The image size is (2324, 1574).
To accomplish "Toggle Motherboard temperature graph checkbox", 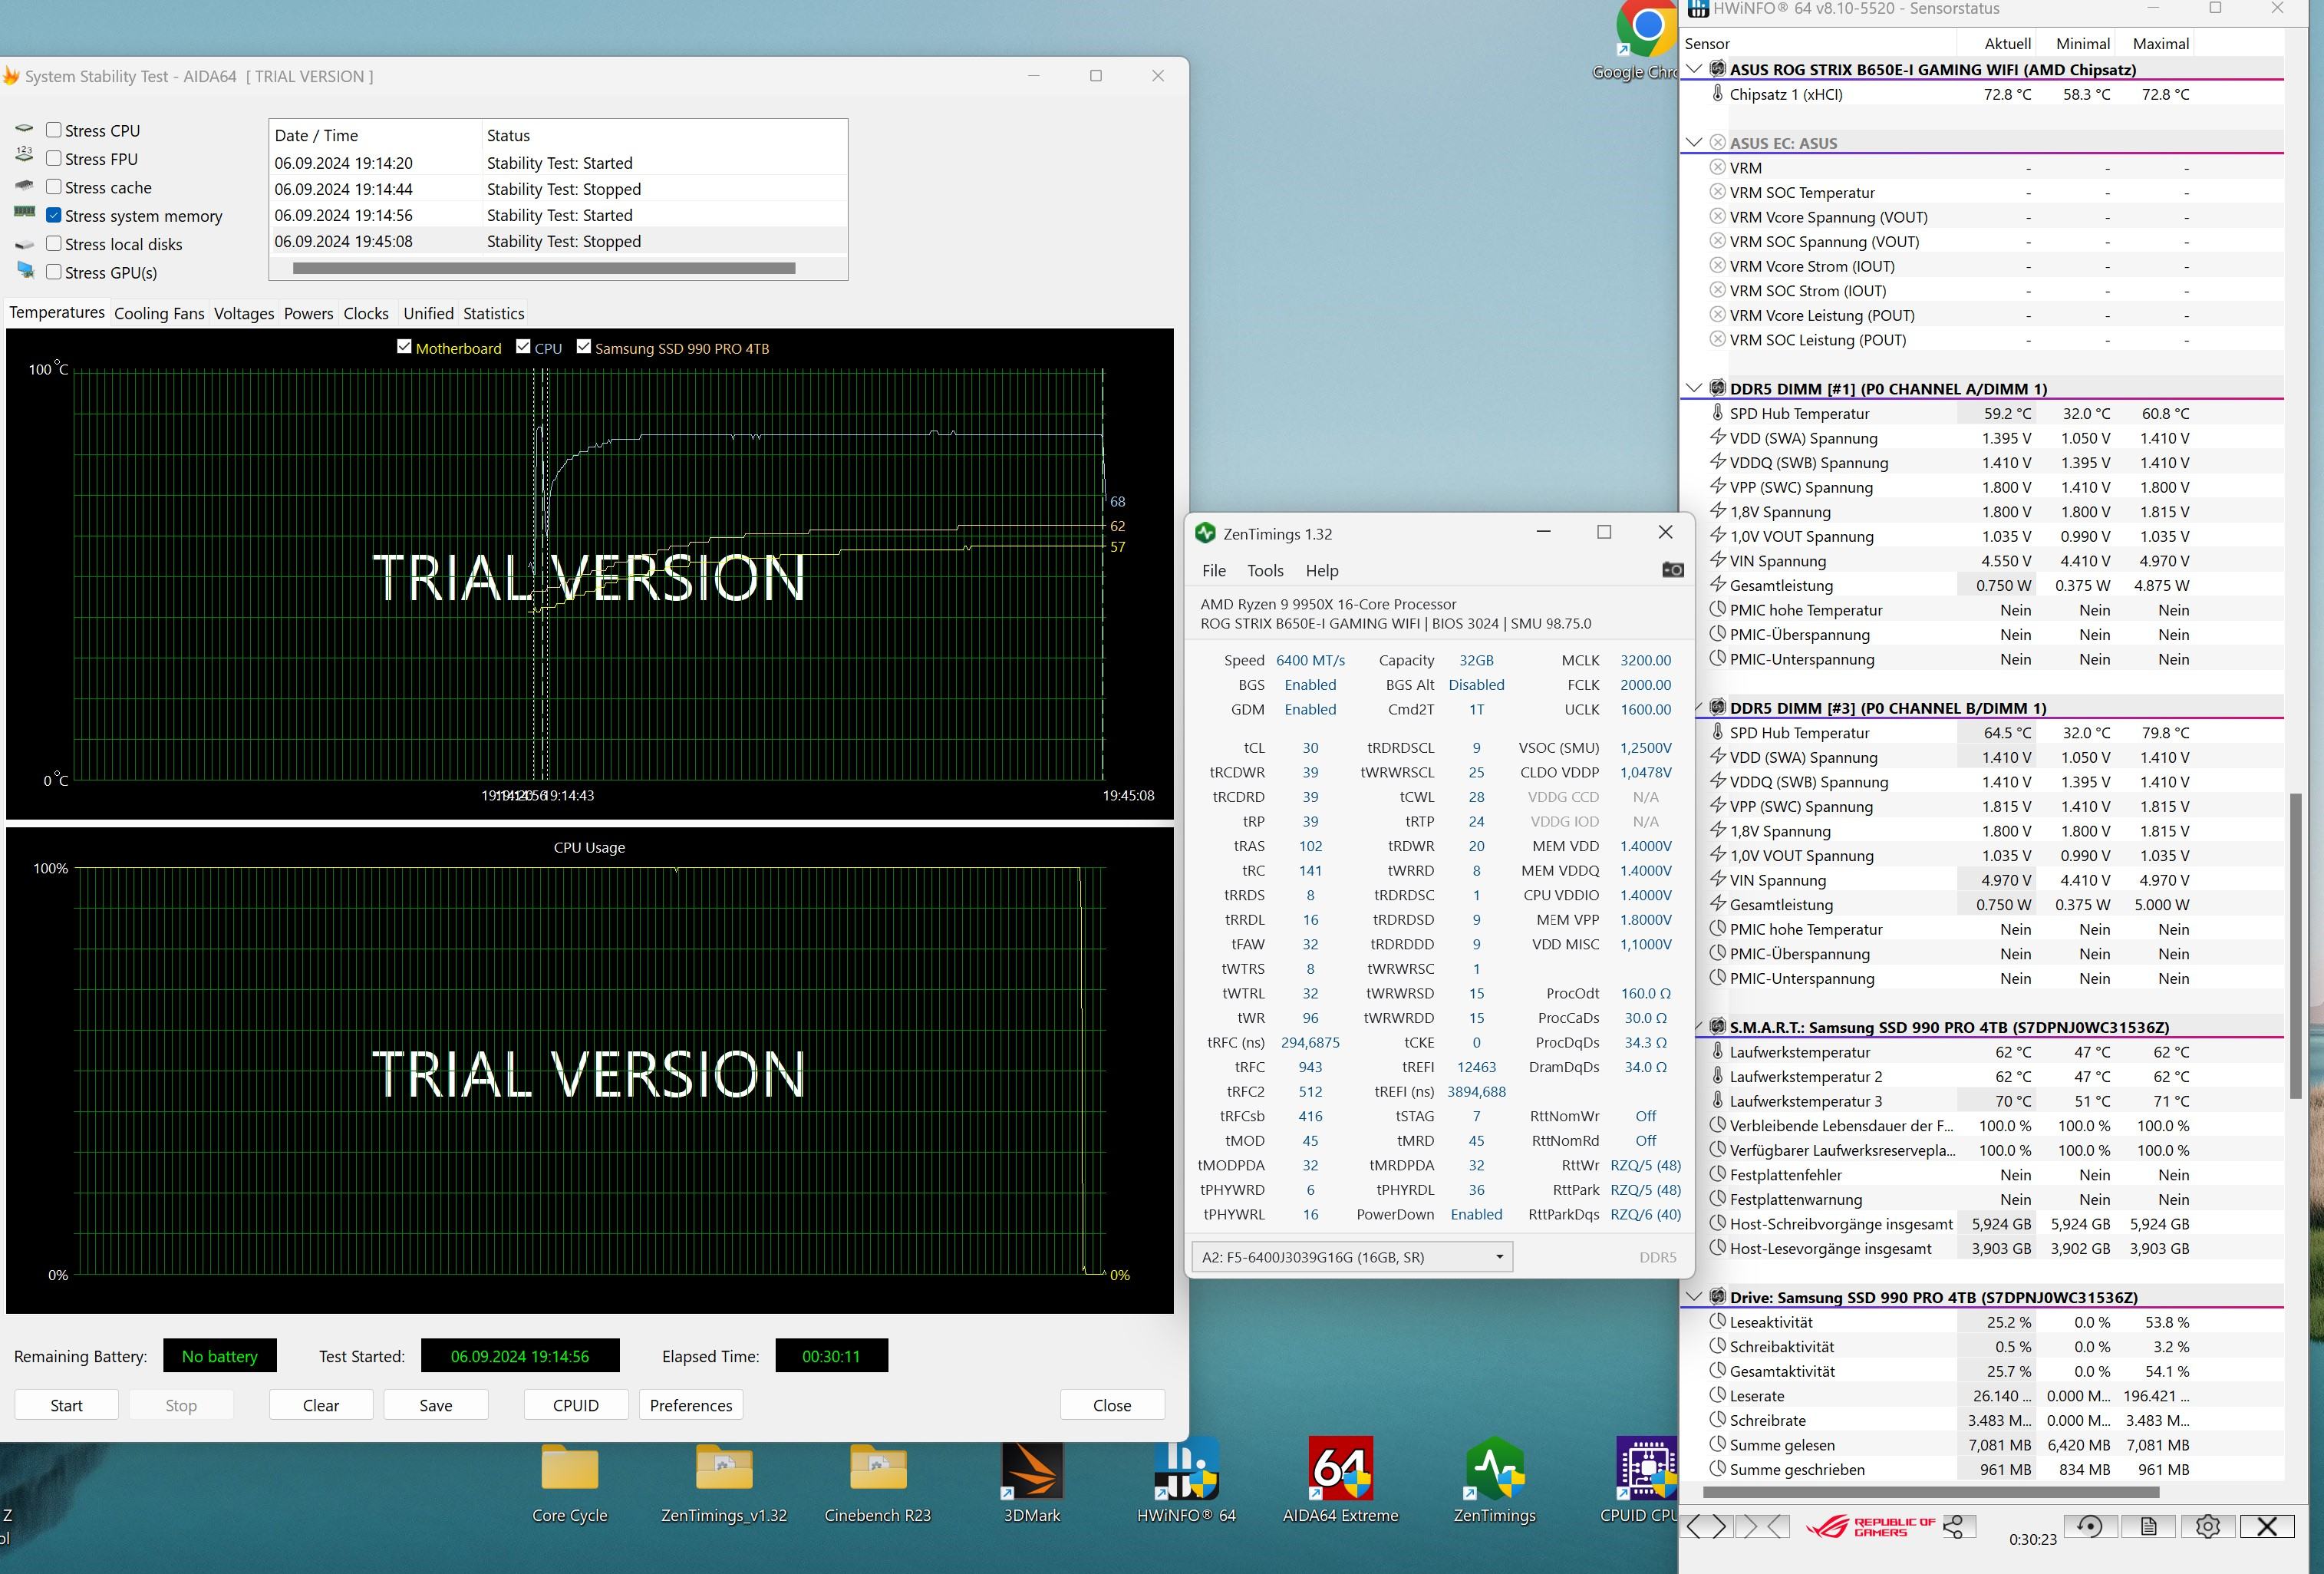I will (x=404, y=347).
